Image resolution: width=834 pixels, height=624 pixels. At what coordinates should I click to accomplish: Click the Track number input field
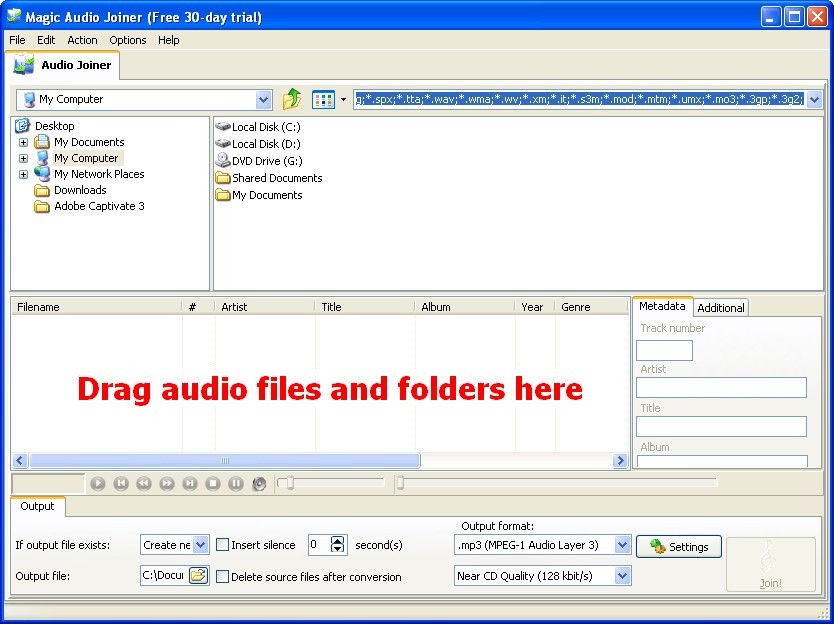(x=664, y=351)
